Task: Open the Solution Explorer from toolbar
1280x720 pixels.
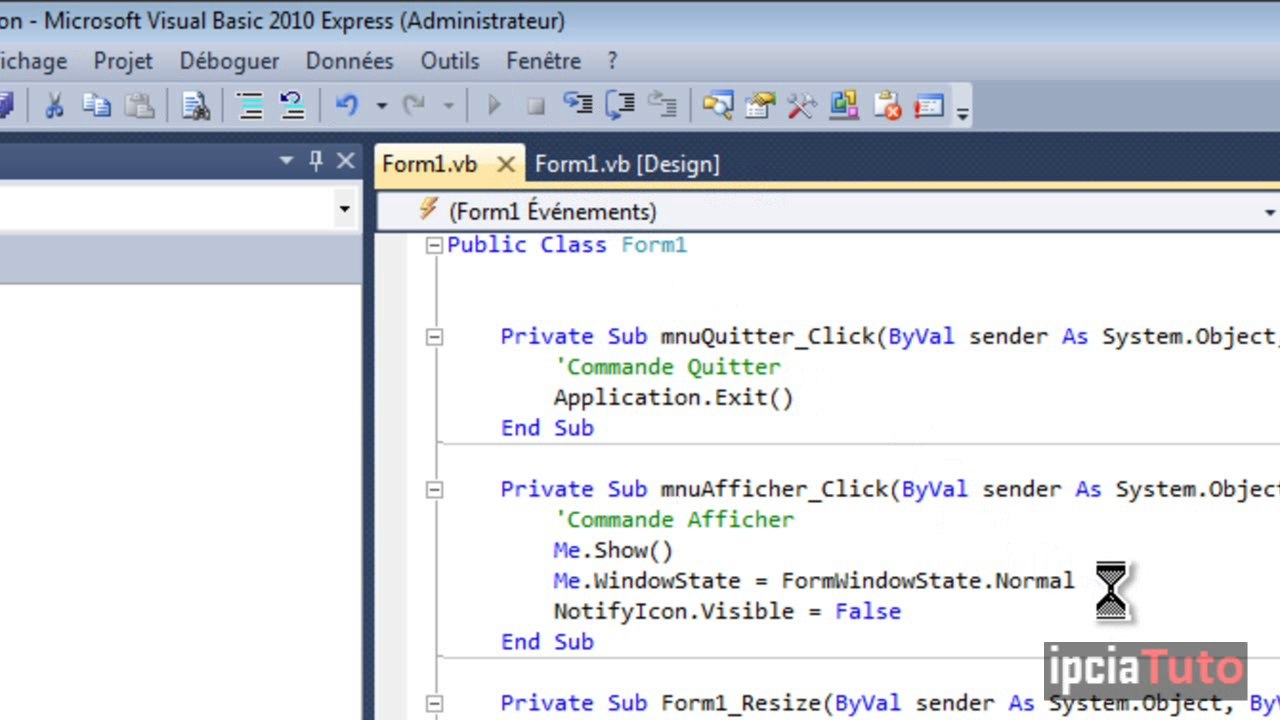Action: click(717, 105)
